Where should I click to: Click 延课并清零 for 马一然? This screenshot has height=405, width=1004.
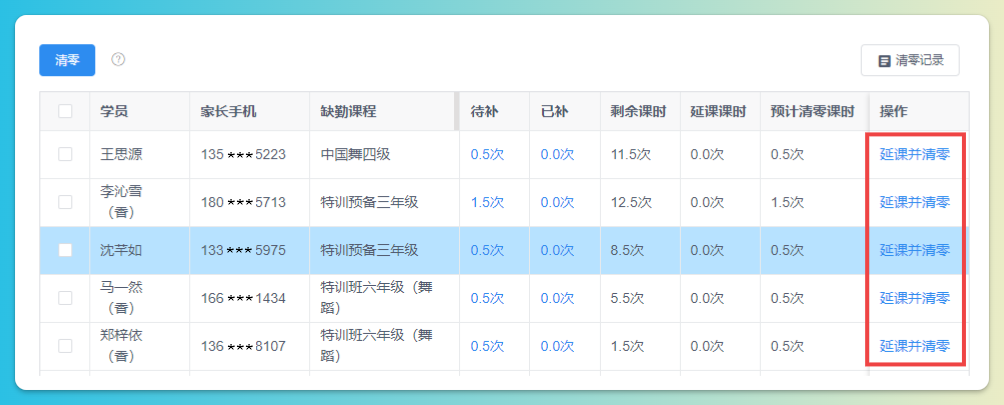click(914, 298)
